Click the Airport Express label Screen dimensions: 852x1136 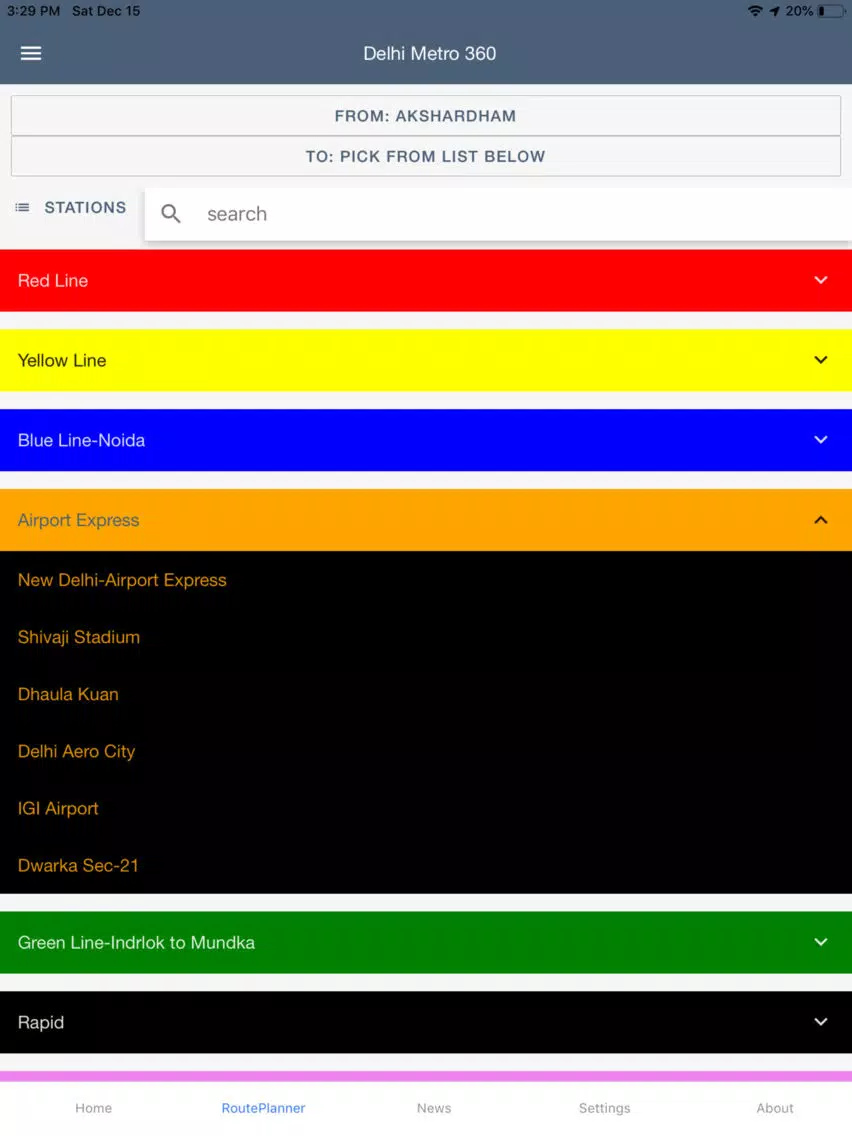point(78,520)
